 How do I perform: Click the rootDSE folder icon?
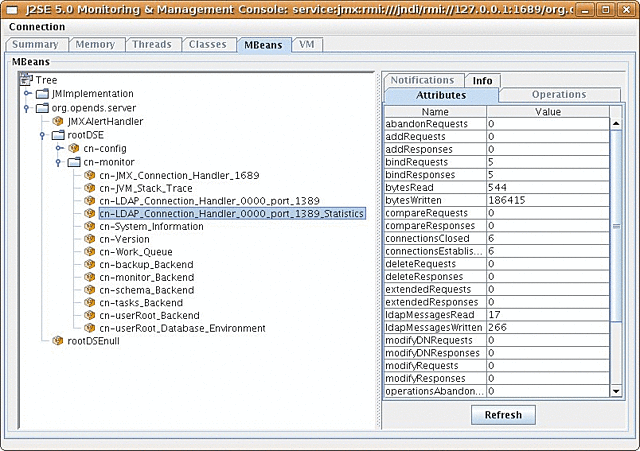(58, 135)
